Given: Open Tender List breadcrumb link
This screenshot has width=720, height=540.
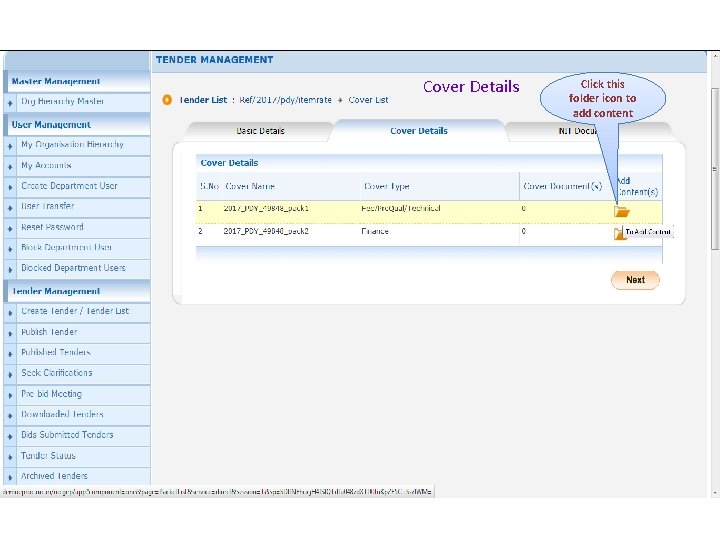Looking at the screenshot, I should pyautogui.click(x=202, y=100).
